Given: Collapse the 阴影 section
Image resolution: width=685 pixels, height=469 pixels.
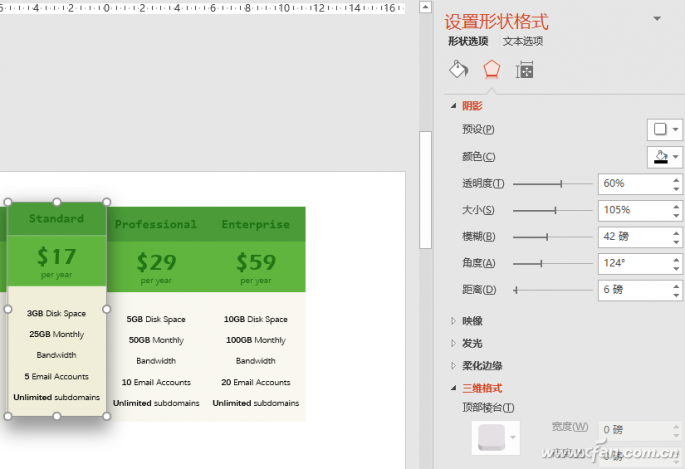Looking at the screenshot, I should tap(453, 106).
